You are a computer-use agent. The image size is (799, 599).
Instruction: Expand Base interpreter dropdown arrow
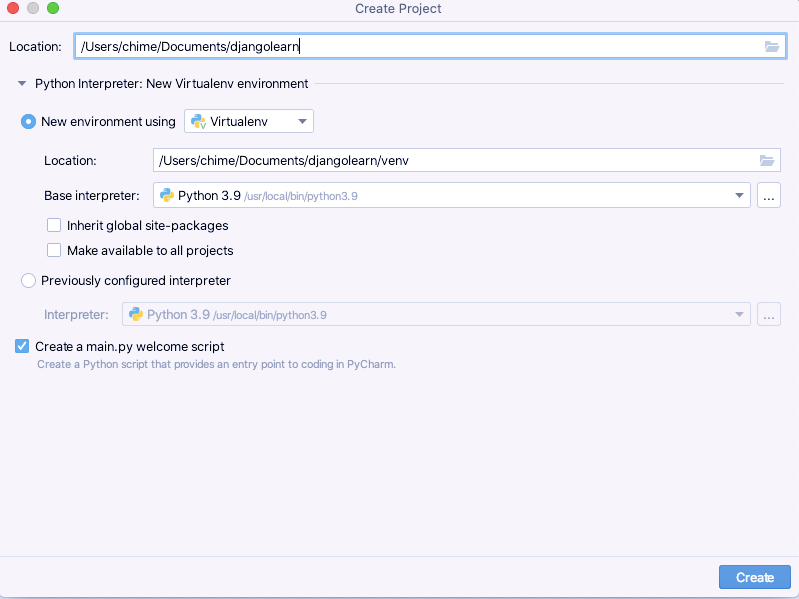(x=739, y=196)
